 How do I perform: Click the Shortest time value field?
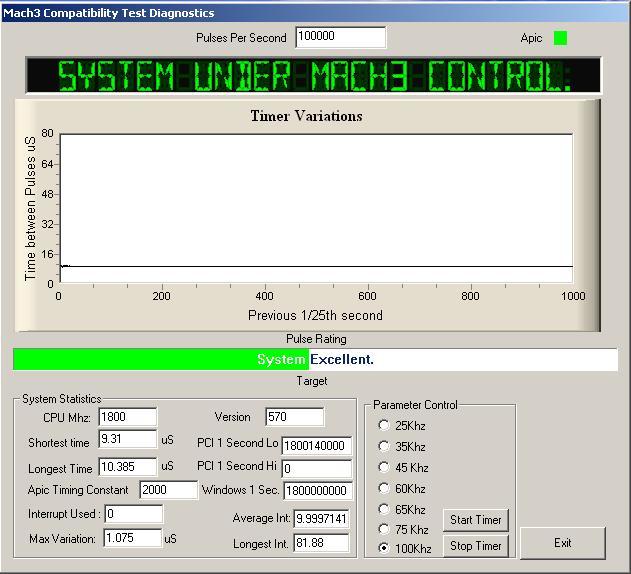tap(127, 439)
